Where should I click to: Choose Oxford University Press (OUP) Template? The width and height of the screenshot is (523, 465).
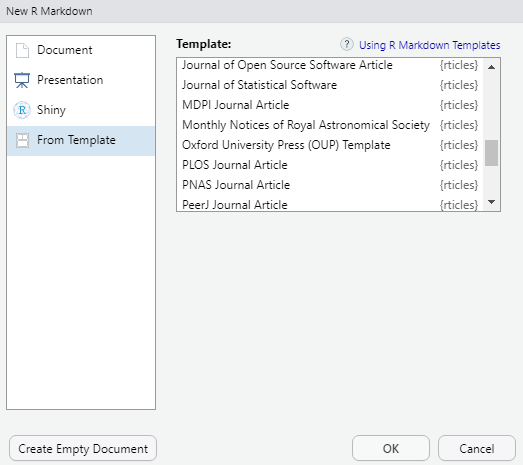pyautogui.click(x=330, y=145)
